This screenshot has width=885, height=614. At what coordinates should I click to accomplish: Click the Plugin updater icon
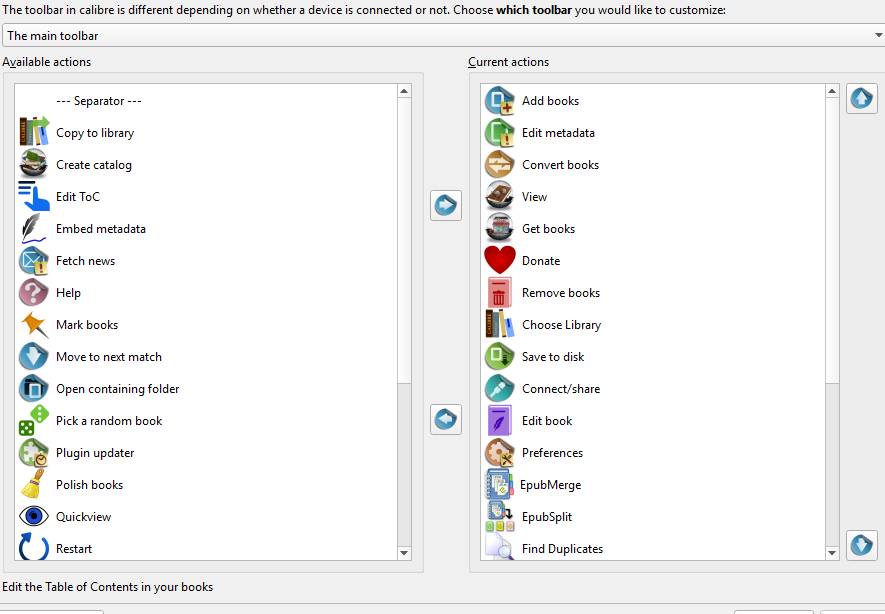click(x=34, y=452)
